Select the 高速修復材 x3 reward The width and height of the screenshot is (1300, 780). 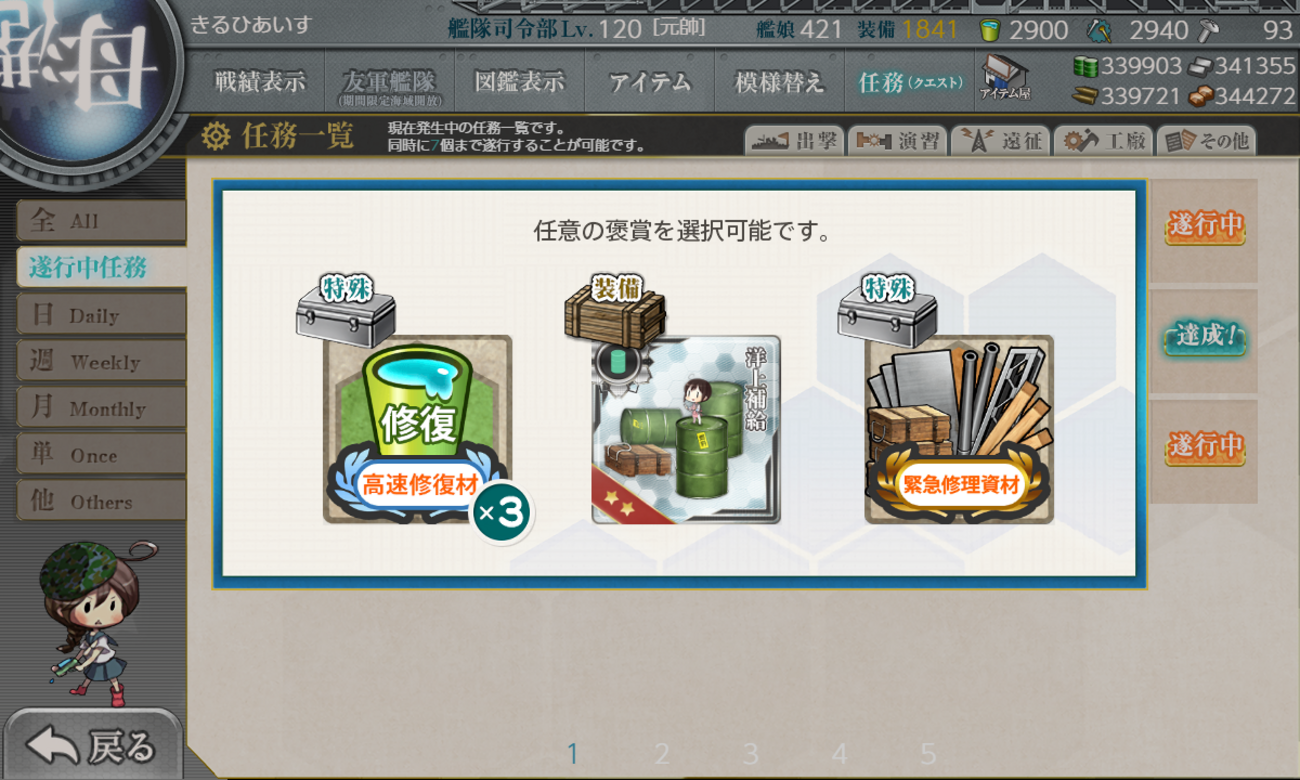[x=418, y=429]
